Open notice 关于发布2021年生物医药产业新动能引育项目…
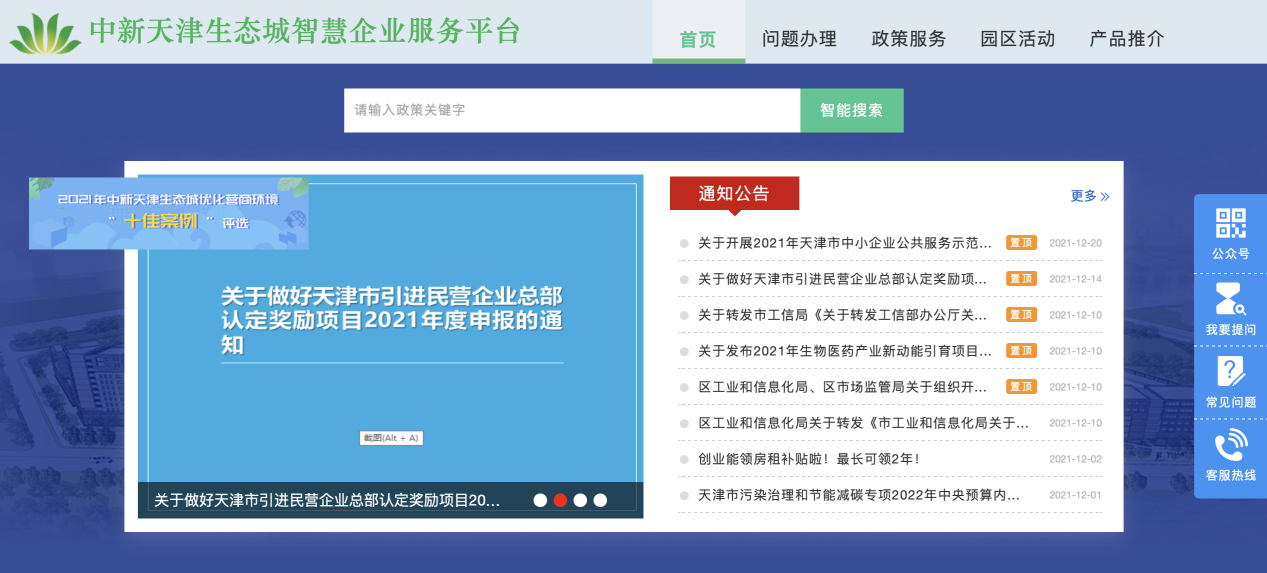The height and width of the screenshot is (573, 1267). pos(845,351)
